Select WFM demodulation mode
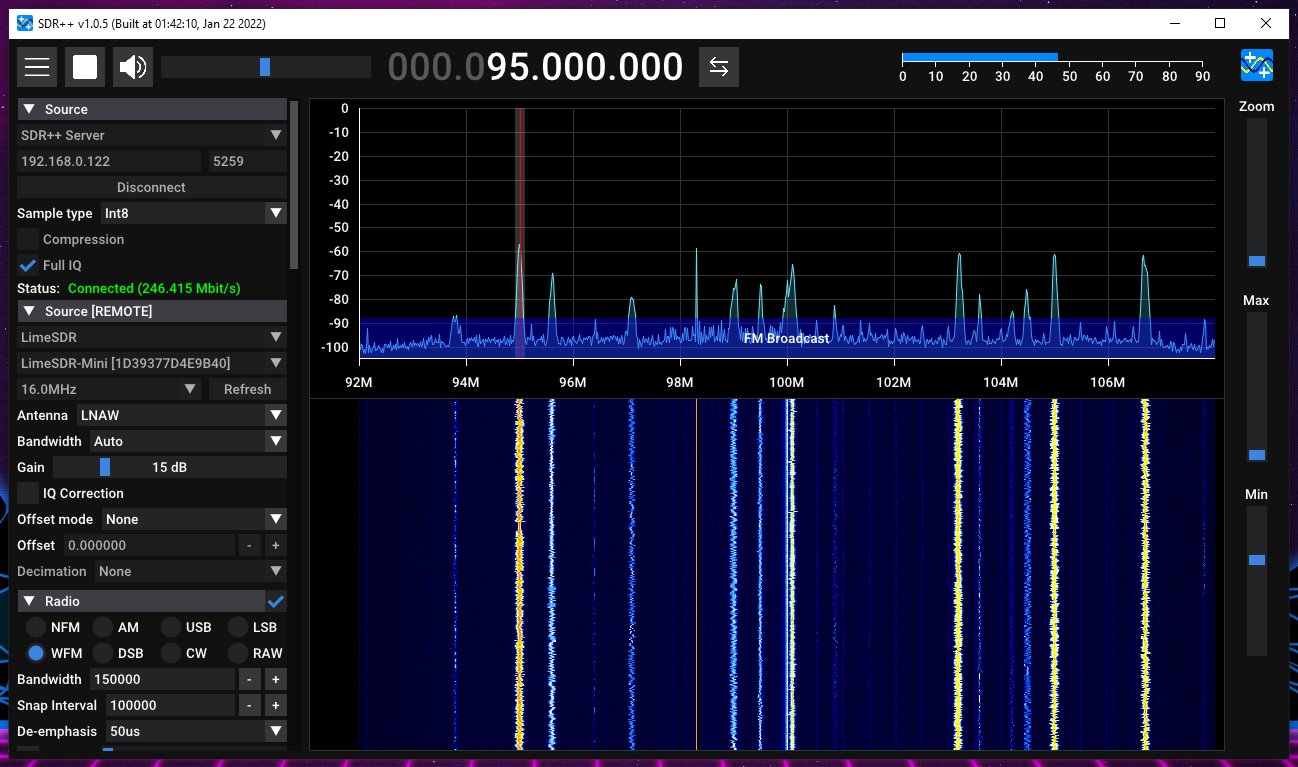1298x767 pixels. point(37,653)
